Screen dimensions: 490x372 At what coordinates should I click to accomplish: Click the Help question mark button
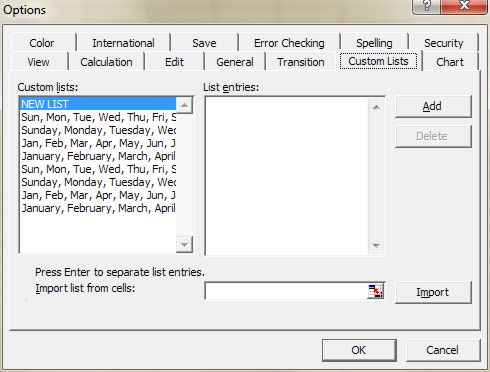click(427, 6)
